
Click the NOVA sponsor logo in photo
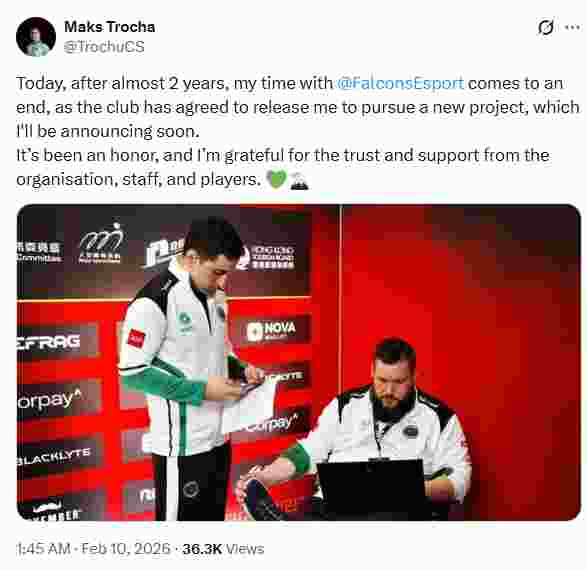tap(272, 330)
